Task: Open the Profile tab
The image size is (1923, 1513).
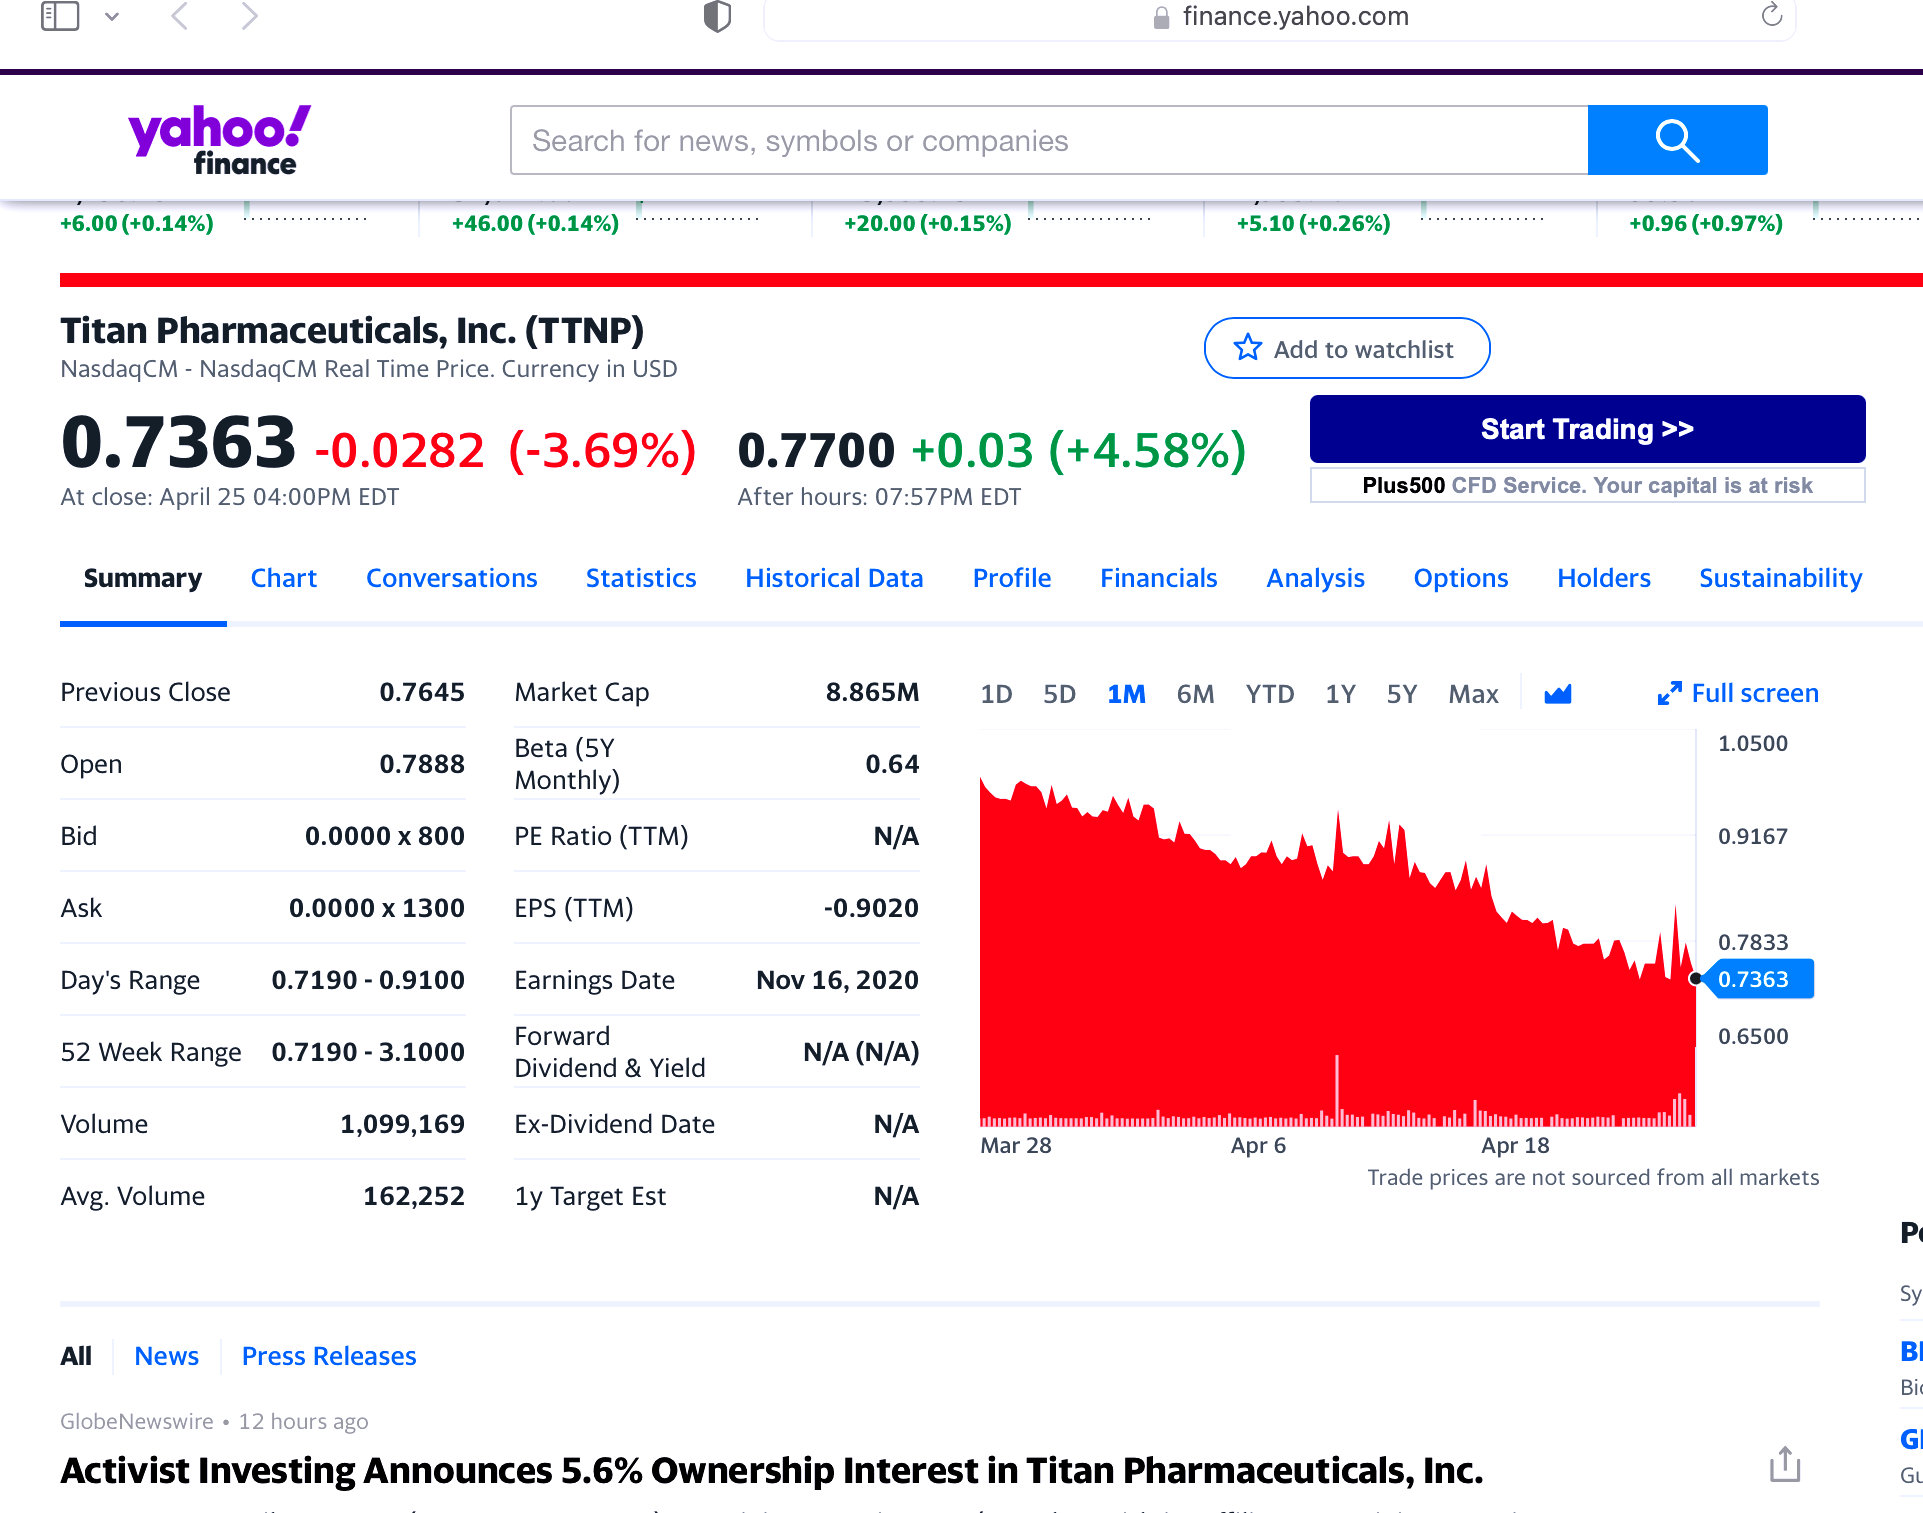Action: click(1012, 579)
